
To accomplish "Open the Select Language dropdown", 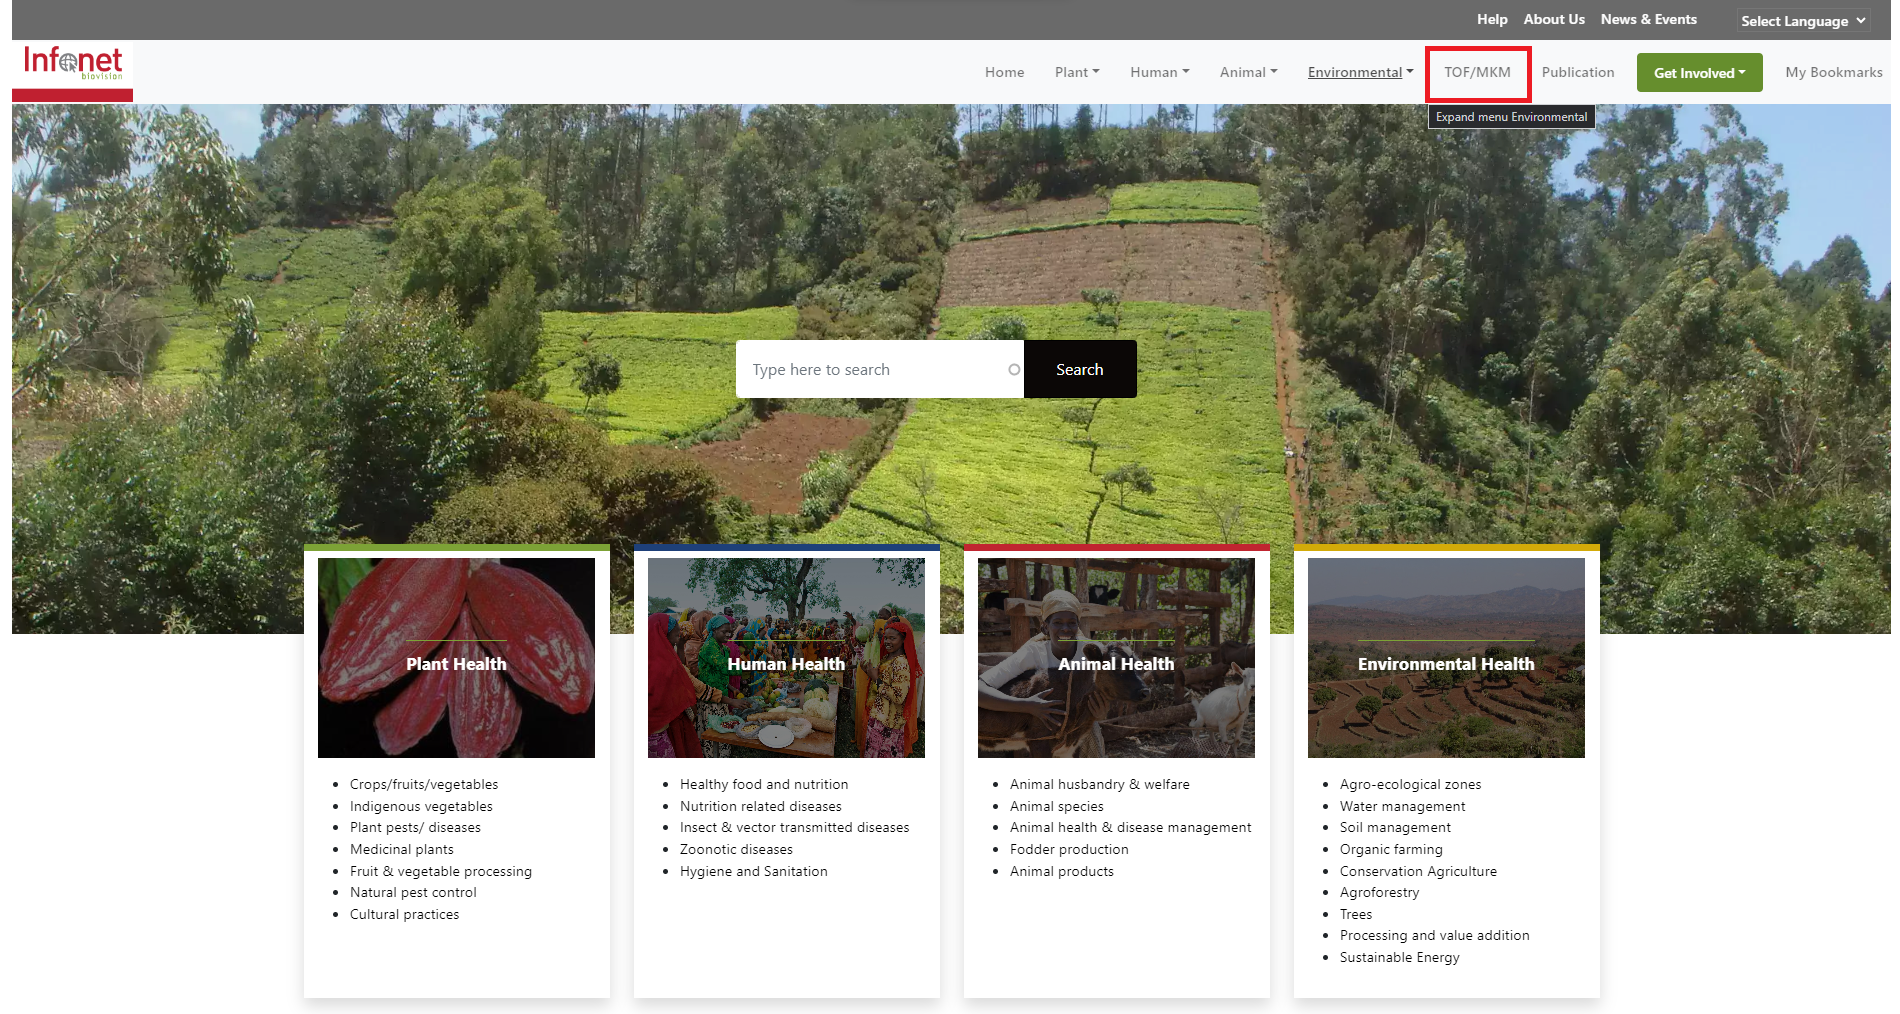I will [x=1803, y=21].
